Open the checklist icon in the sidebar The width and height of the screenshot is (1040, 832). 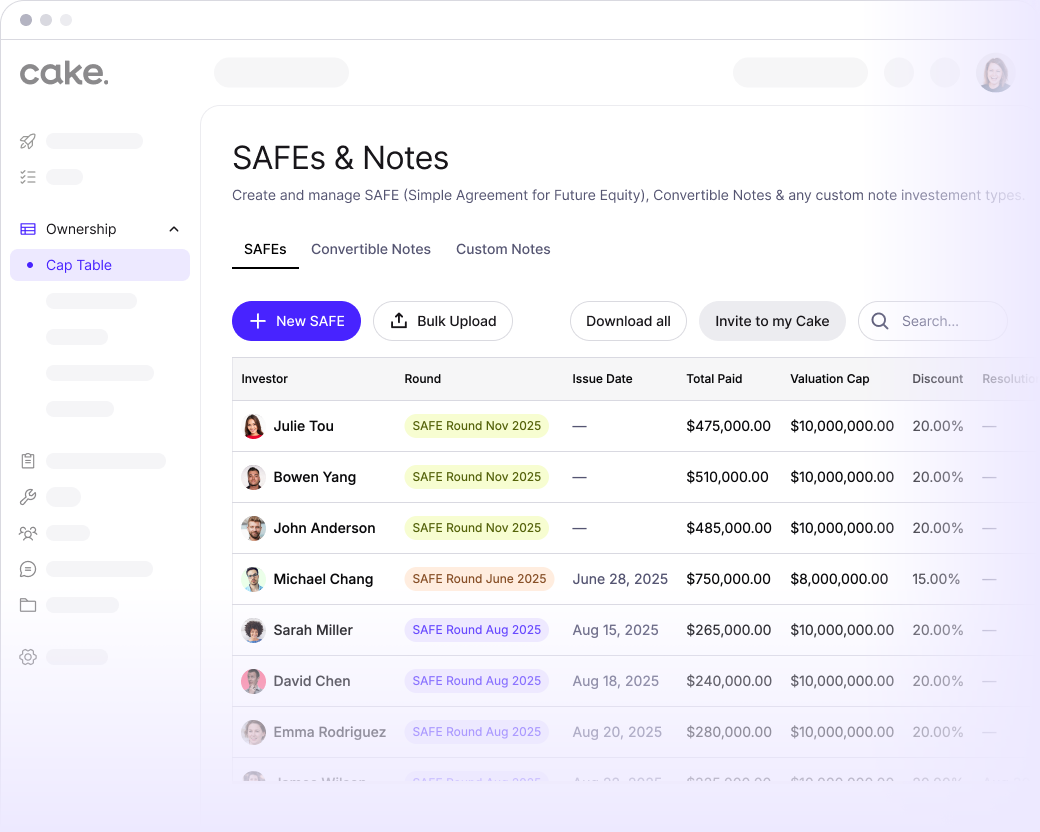(x=27, y=176)
